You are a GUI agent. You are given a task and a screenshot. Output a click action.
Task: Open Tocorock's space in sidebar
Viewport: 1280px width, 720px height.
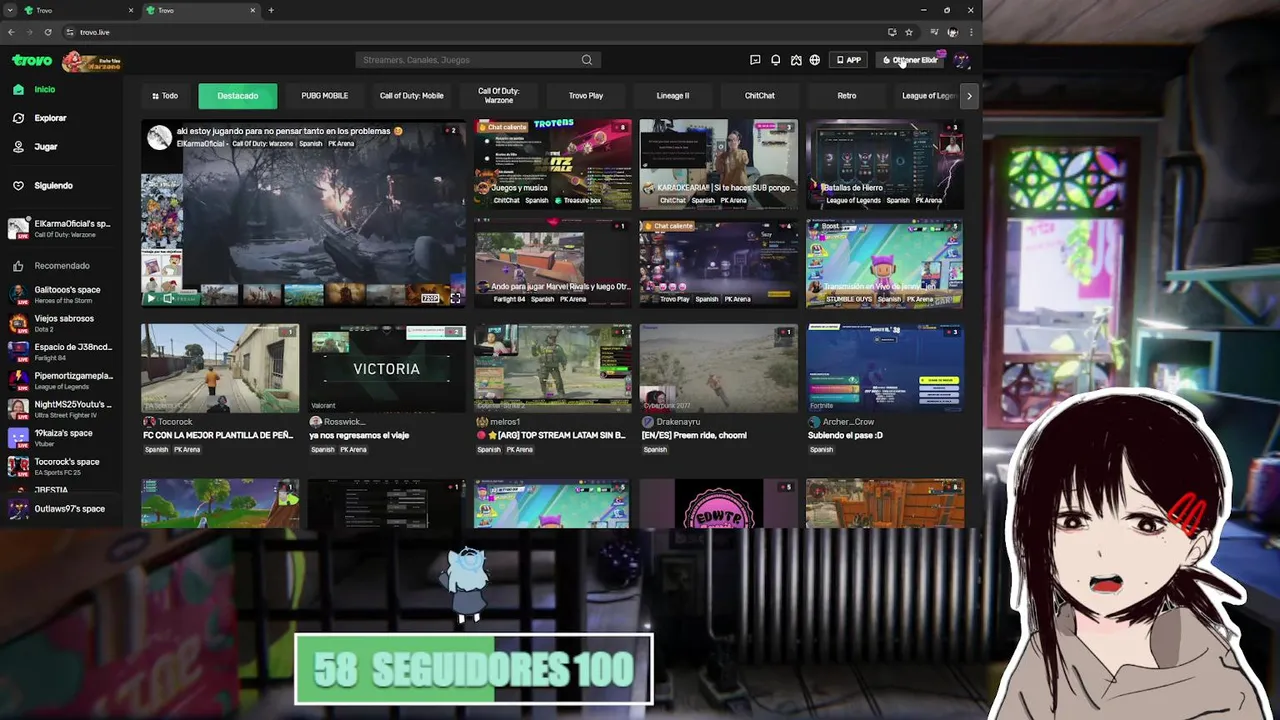tap(60, 466)
